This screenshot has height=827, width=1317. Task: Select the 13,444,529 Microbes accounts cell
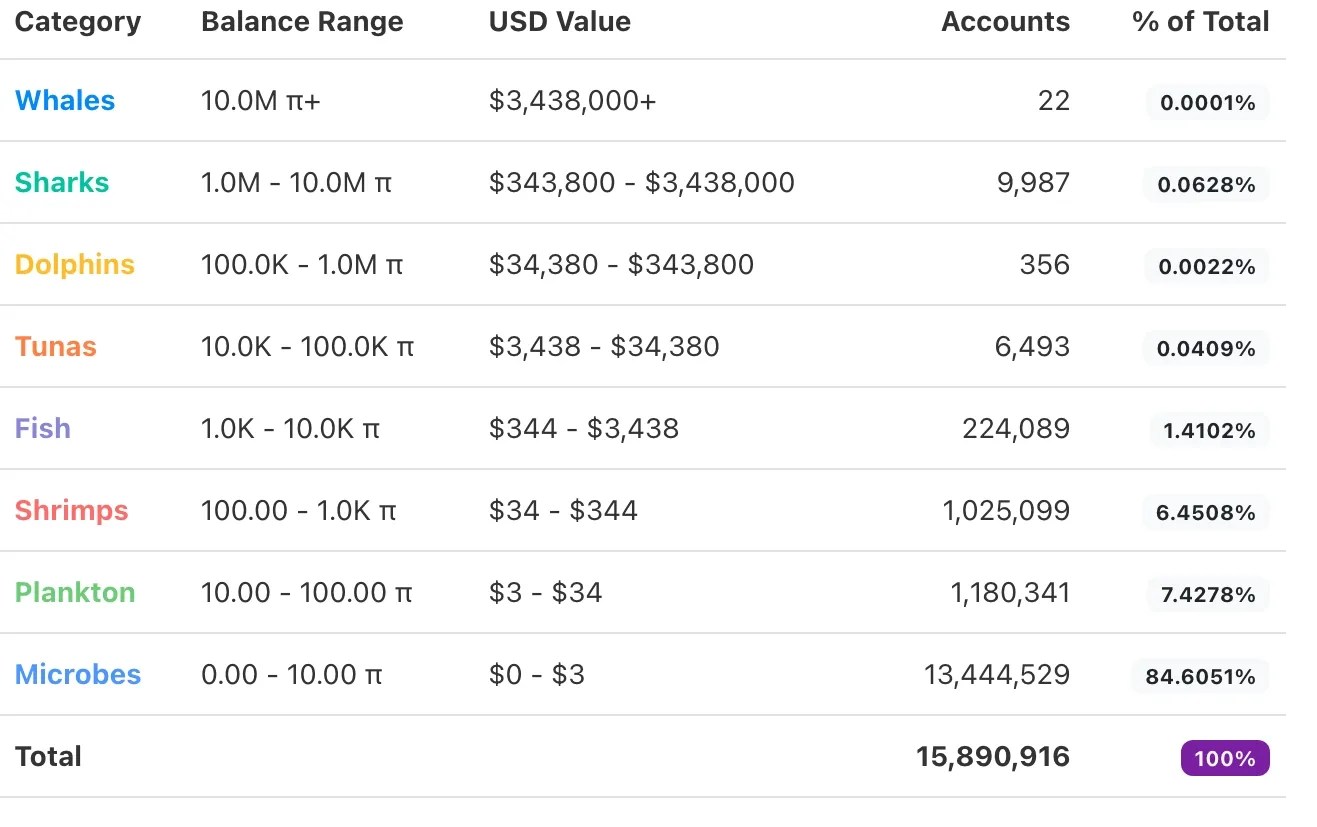point(996,675)
